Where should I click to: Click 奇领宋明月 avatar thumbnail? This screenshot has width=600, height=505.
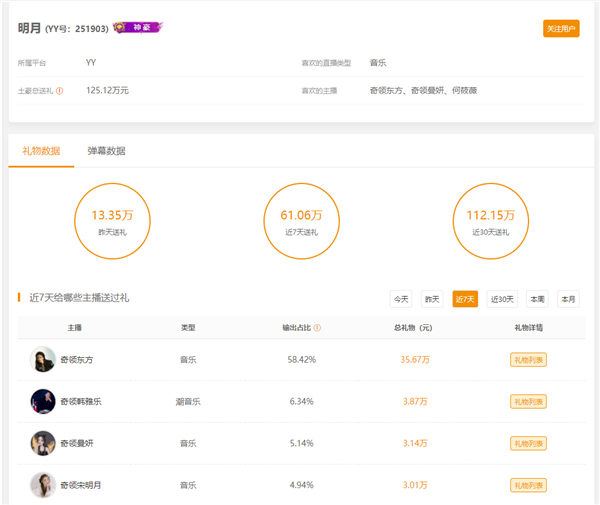(x=43, y=485)
